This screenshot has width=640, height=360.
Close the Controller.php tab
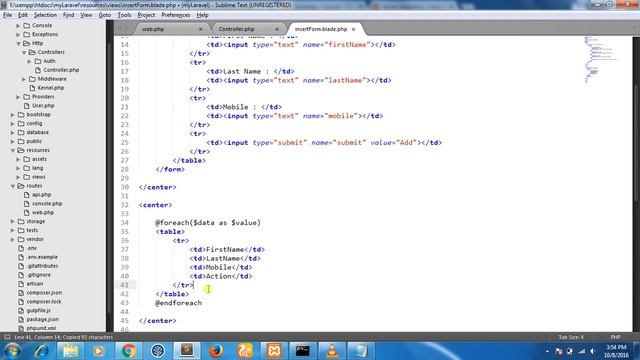277,29
